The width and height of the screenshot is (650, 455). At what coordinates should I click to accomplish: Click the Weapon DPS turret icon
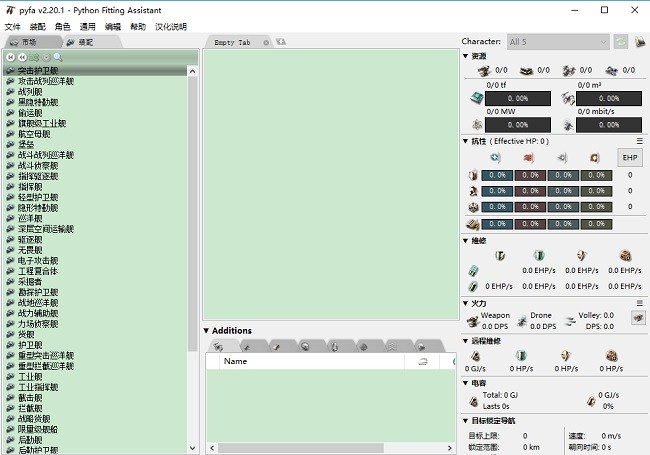coord(473,321)
